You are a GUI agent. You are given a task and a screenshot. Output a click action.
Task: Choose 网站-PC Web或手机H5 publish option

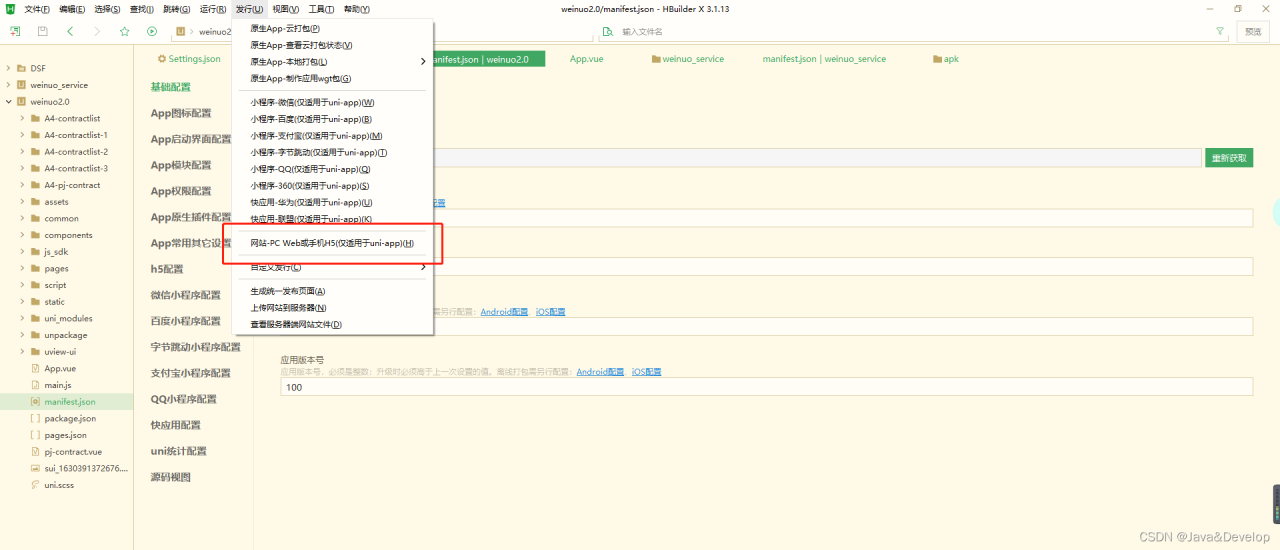point(333,243)
